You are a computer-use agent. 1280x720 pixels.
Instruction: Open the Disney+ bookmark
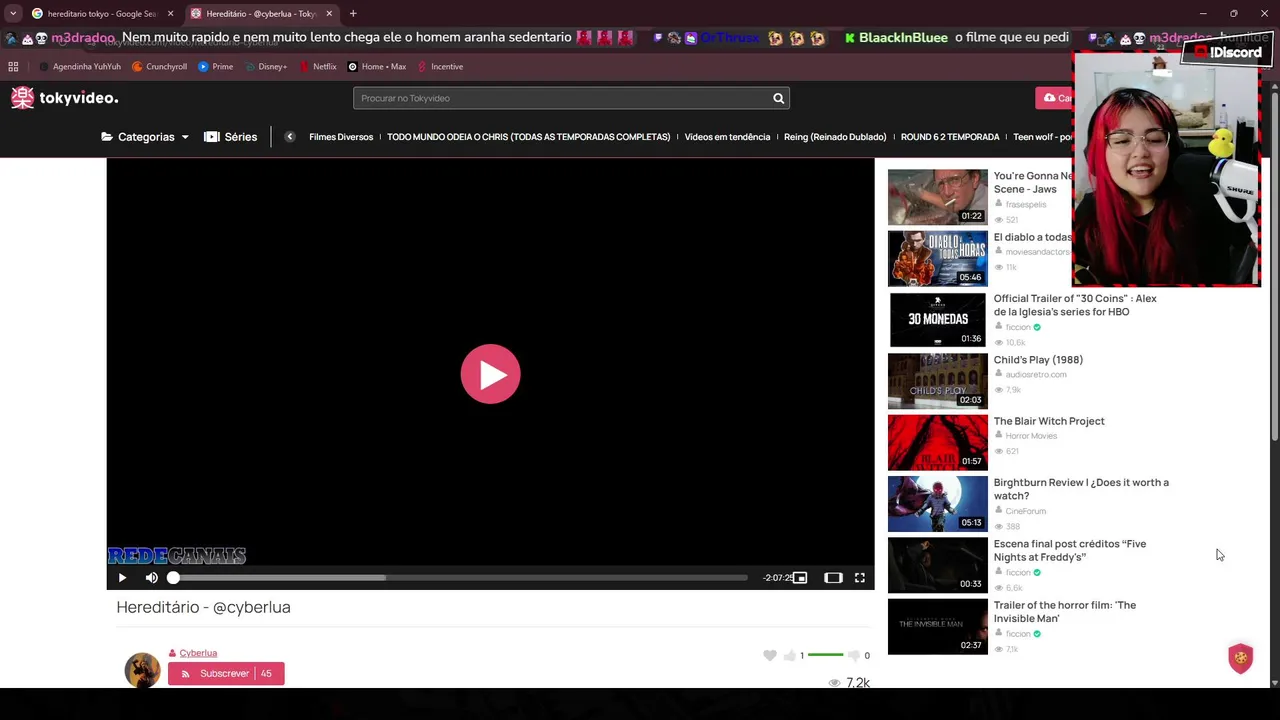point(266,67)
